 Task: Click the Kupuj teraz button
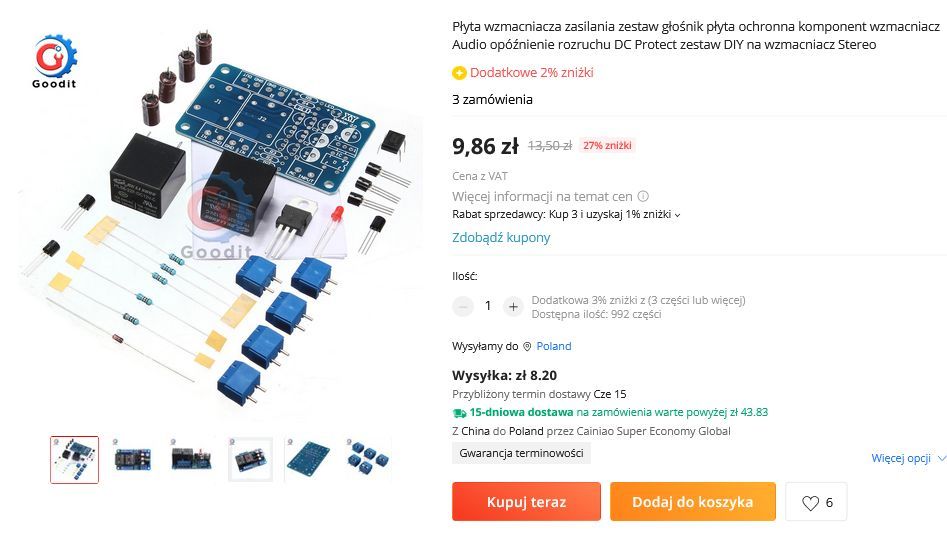tap(527, 502)
